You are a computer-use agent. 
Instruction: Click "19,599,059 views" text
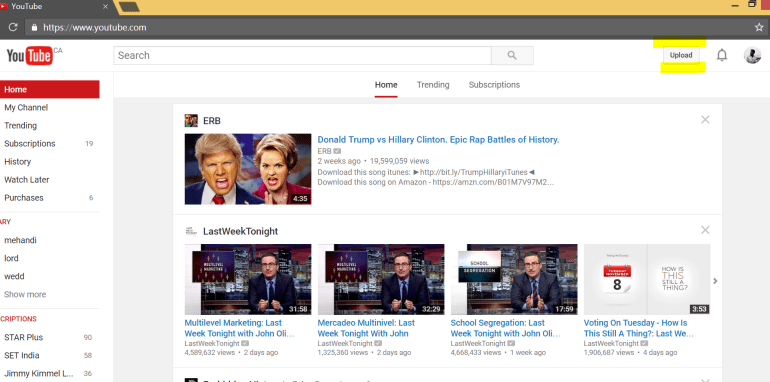pyautogui.click(x=400, y=161)
